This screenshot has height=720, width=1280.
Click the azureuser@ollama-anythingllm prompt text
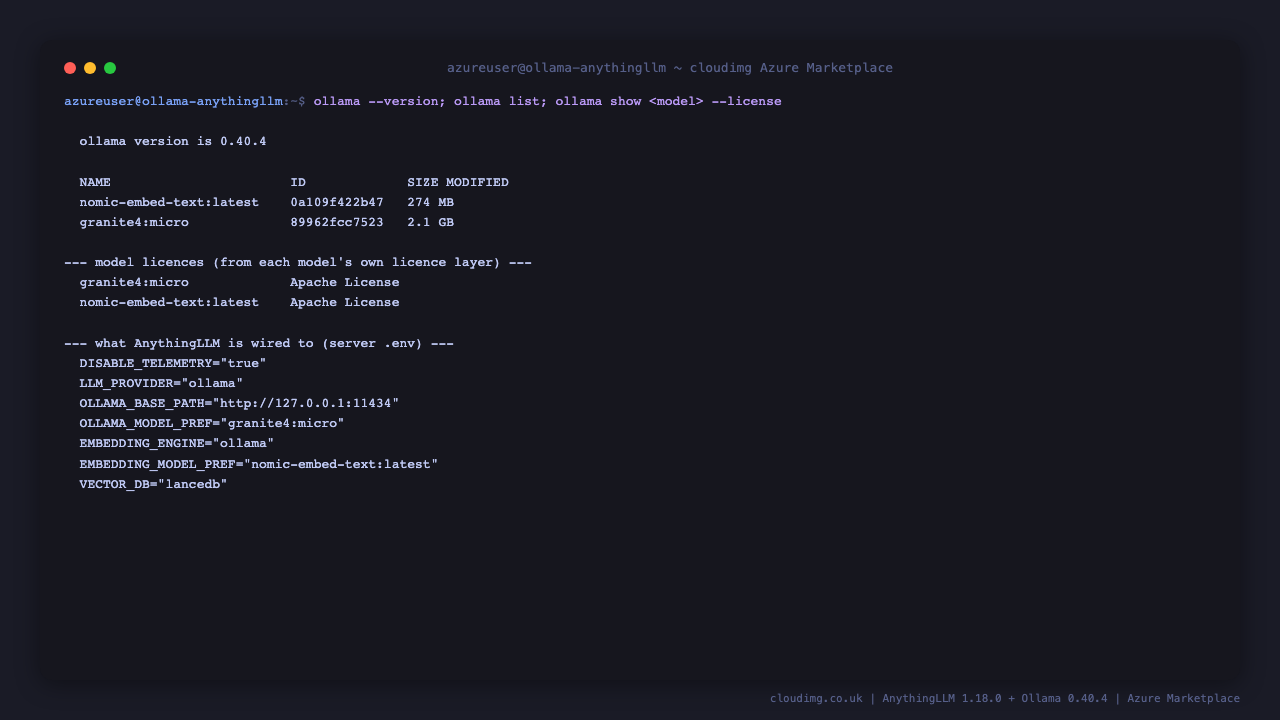coord(173,101)
